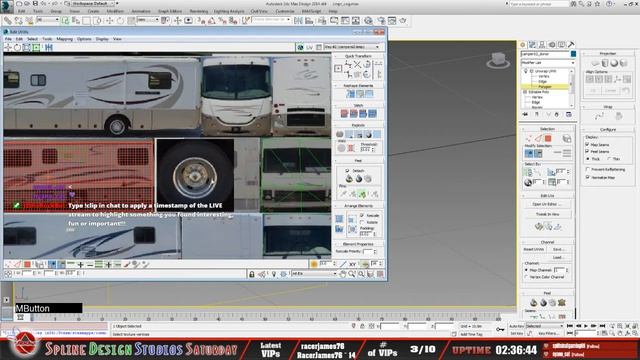Select the Scale tool in Edit UVWs toolbar
Screen dimensions: 640x360
[x=27, y=47]
